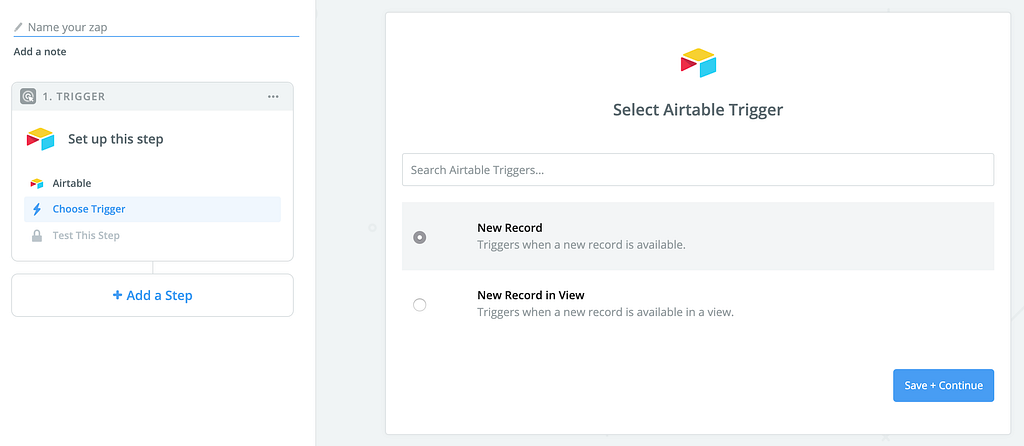Open the three-dot menu on trigger step

click(x=273, y=97)
